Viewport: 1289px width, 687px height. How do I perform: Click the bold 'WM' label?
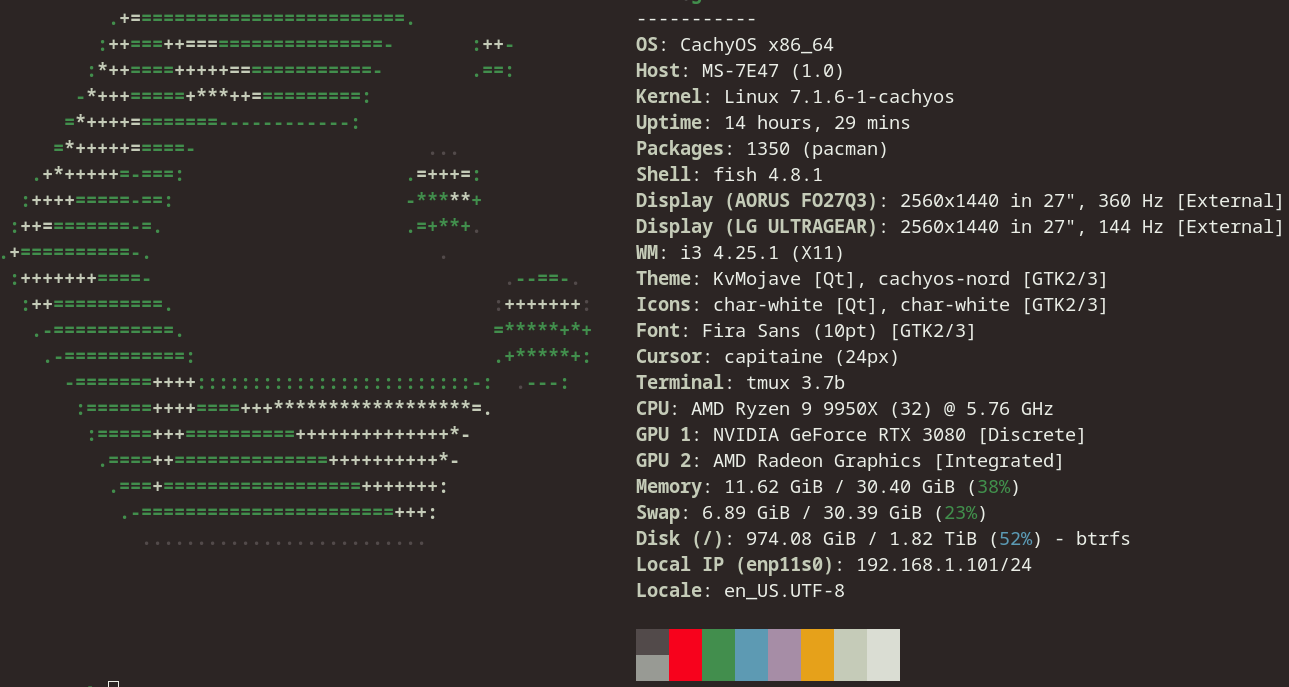click(647, 253)
